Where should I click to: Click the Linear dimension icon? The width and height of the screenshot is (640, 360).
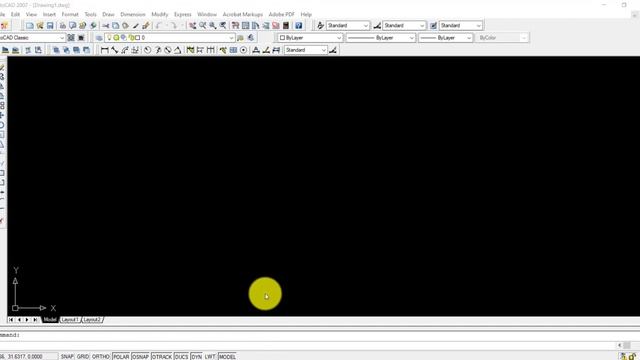pos(104,50)
